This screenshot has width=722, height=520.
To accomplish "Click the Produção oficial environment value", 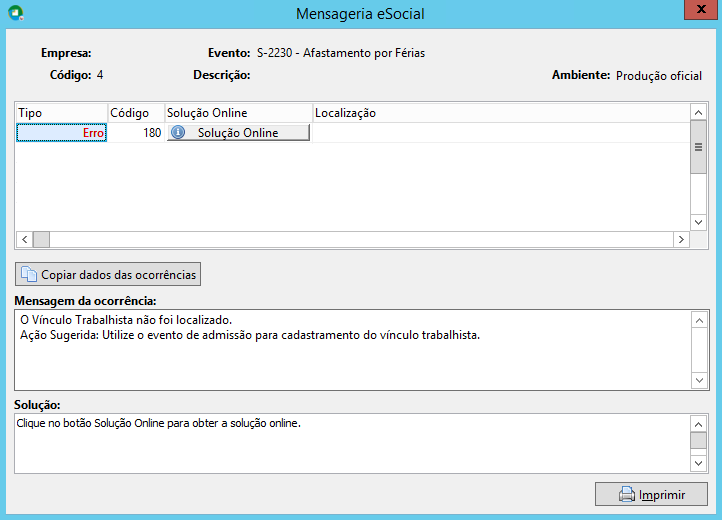I will [659, 76].
